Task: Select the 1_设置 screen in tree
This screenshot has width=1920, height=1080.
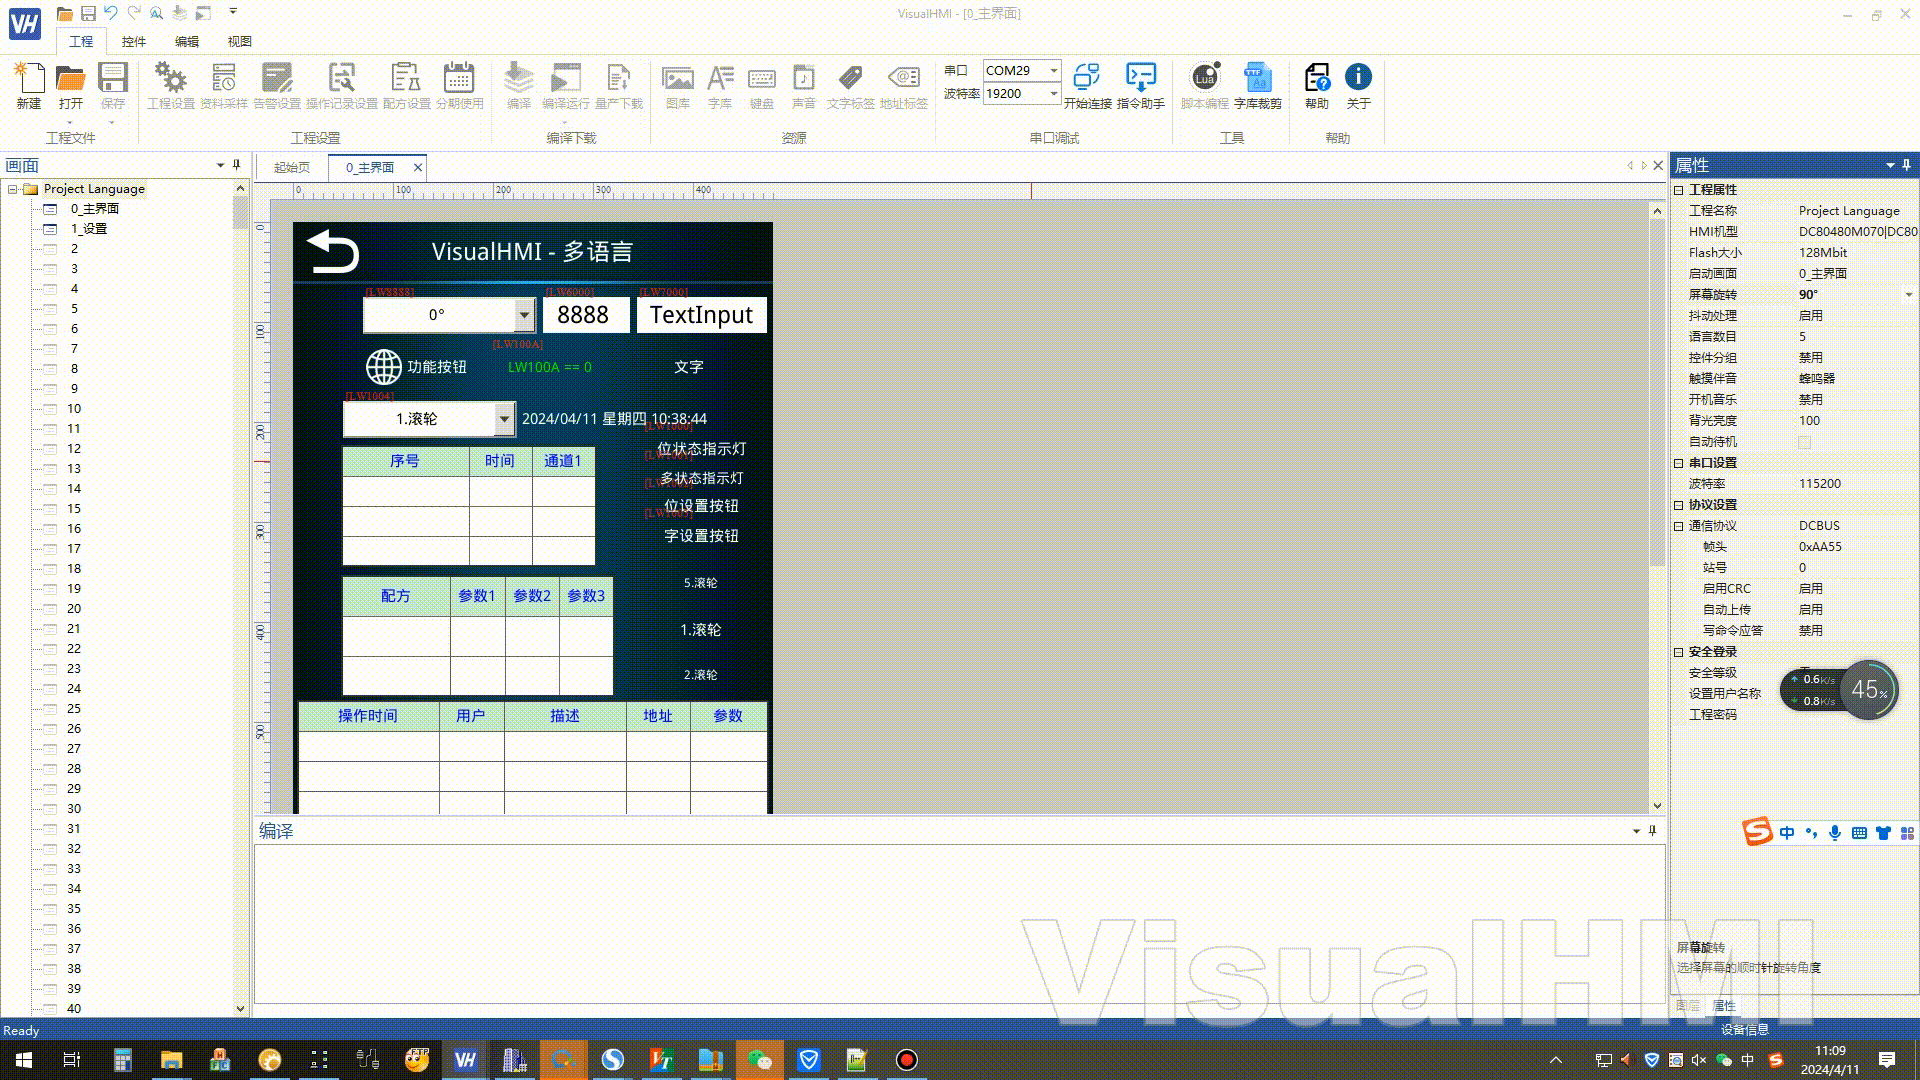Action: coord(88,229)
